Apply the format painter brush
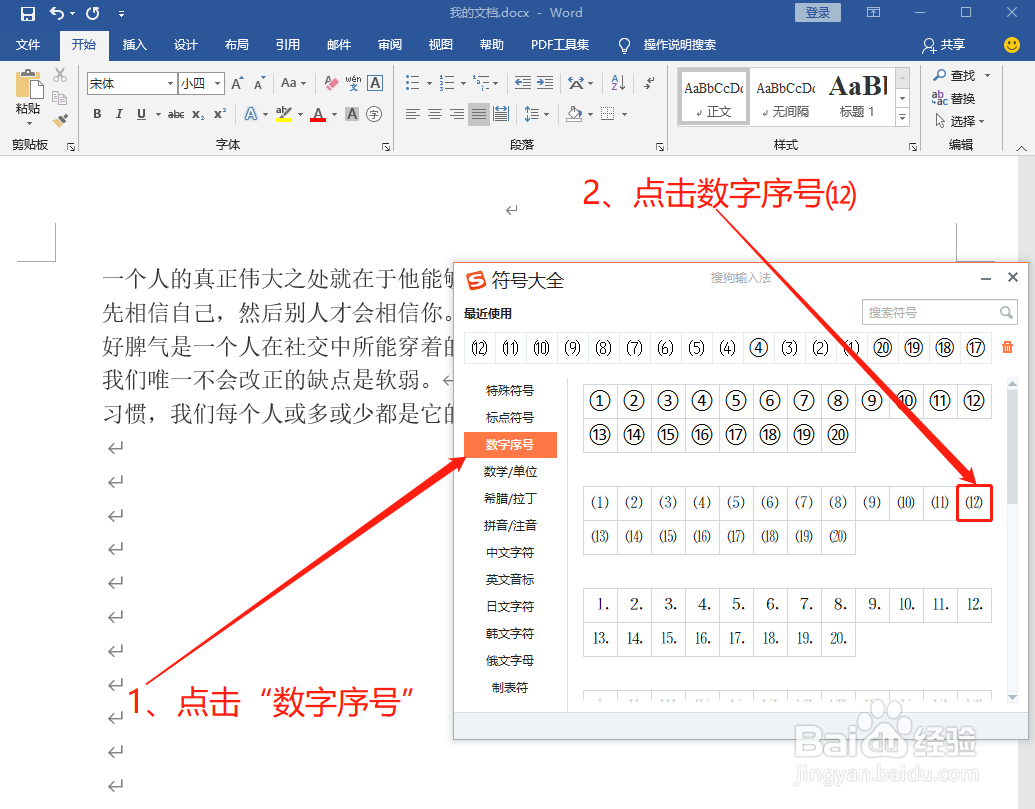Screen dimensions: 1035x809 60,121
